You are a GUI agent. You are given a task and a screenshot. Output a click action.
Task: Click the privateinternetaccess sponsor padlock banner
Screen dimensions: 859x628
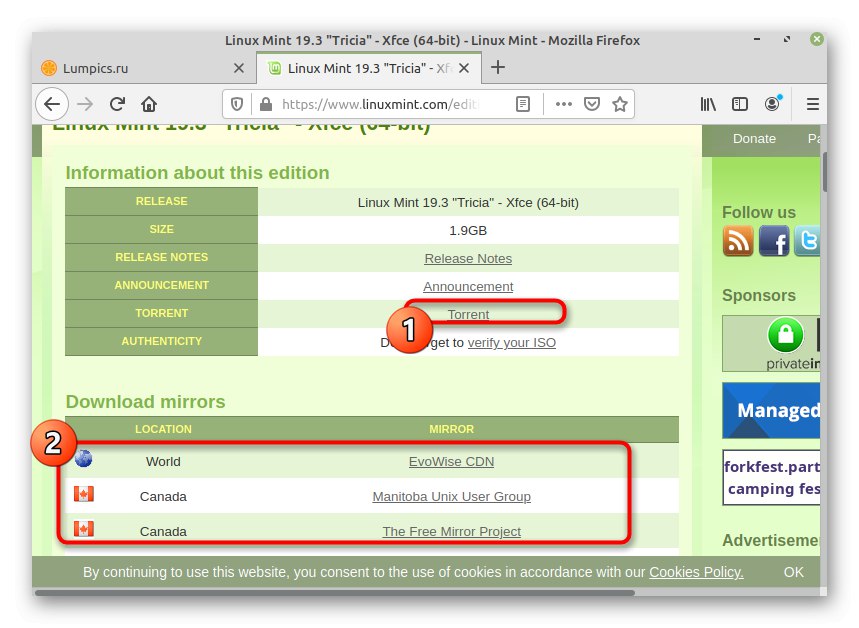[x=771, y=344]
